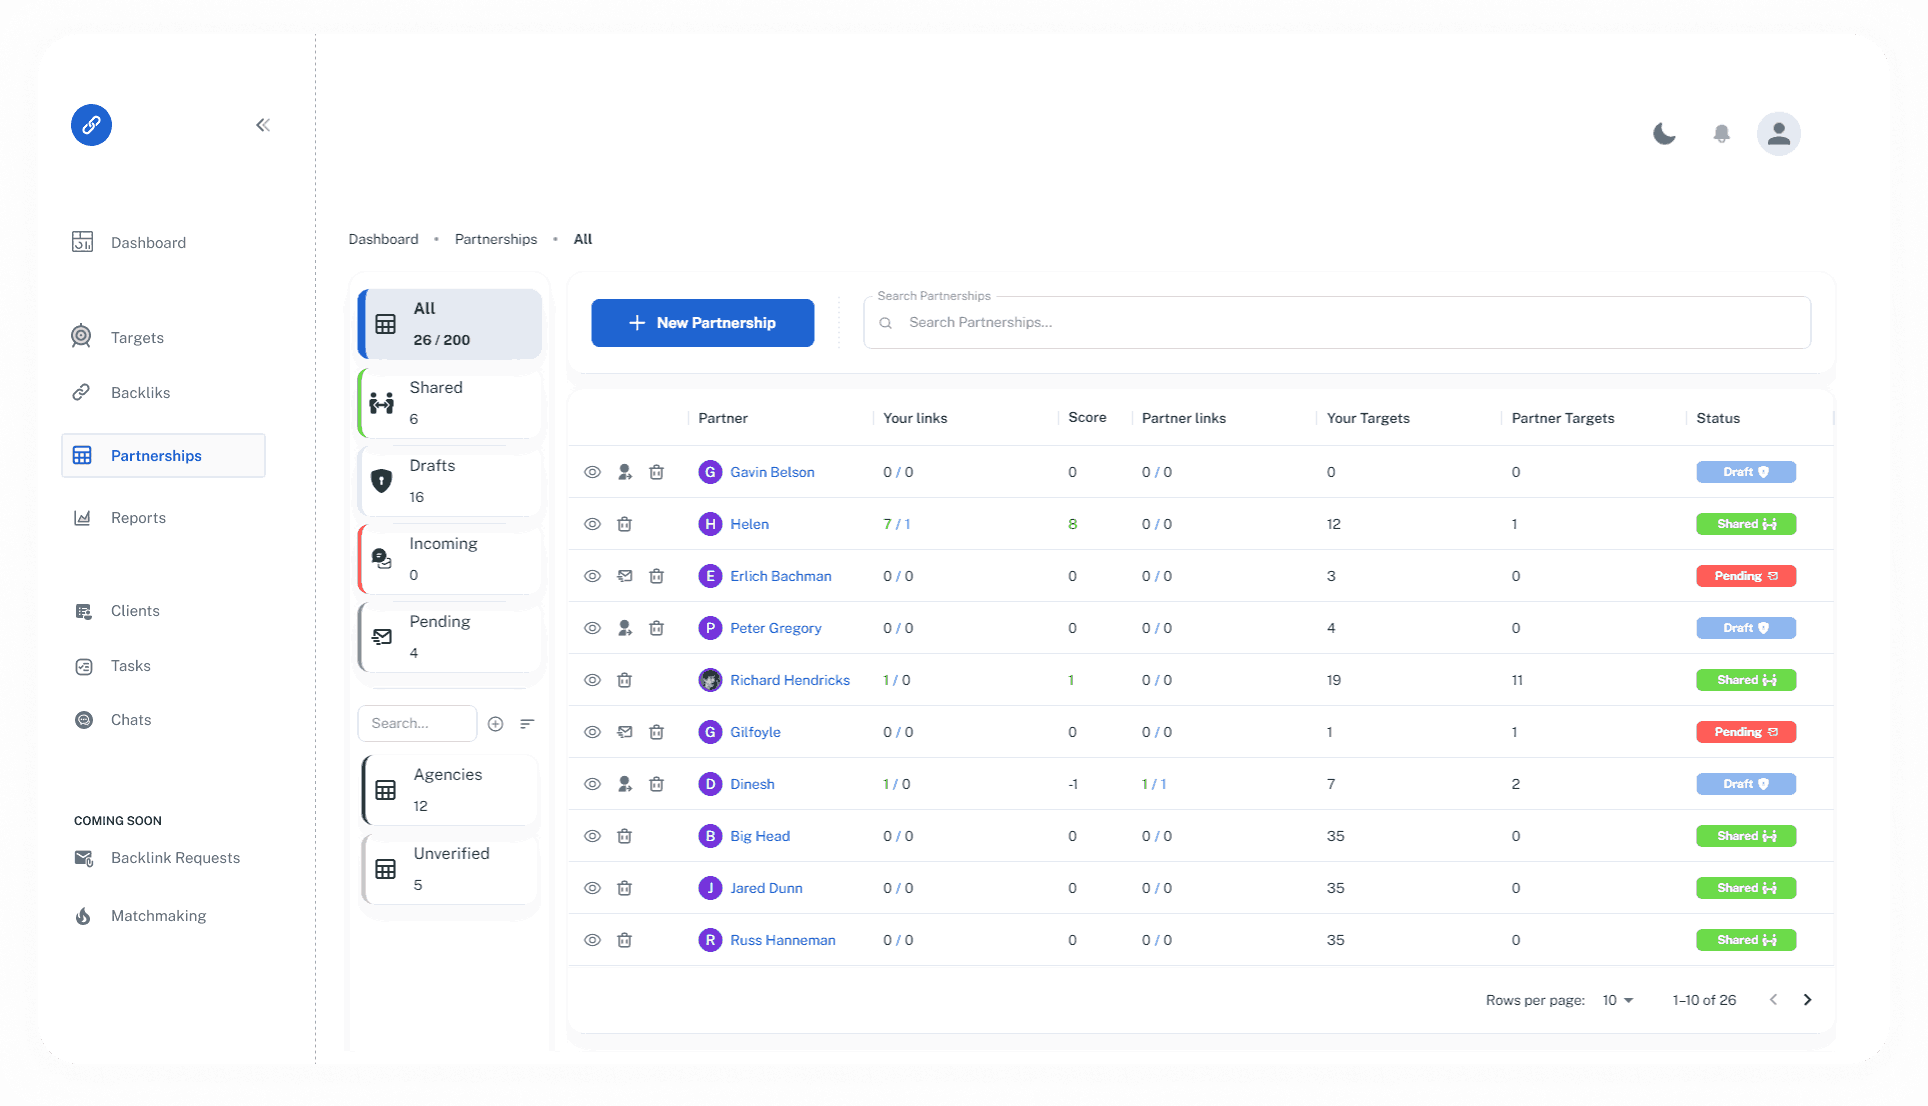
Task: Click user icon in Peter Gregory row
Action: pos(624,628)
